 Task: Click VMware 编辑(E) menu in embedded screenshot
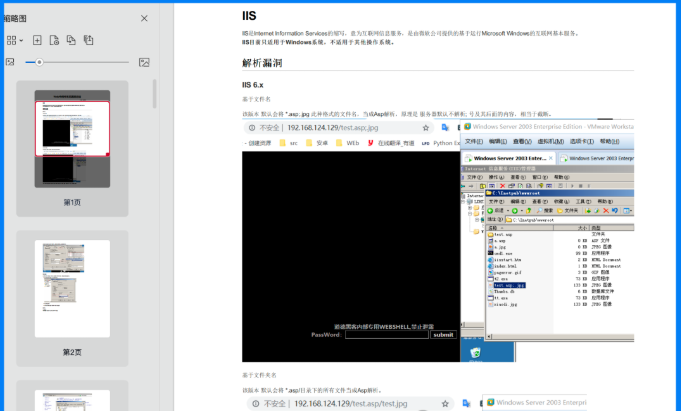tap(498, 142)
